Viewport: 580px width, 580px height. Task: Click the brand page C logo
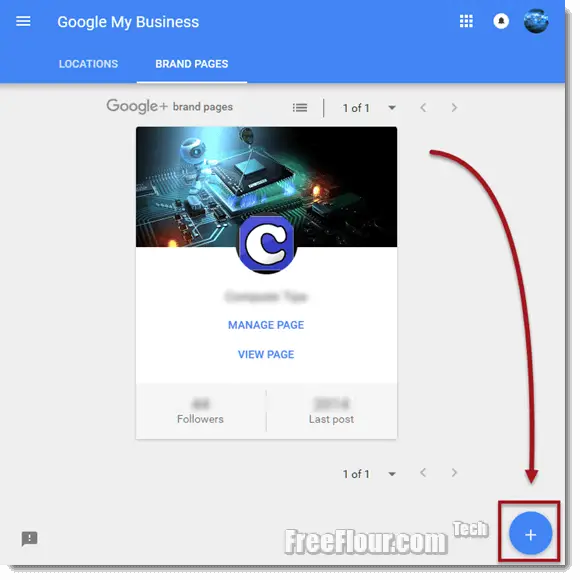click(x=266, y=243)
